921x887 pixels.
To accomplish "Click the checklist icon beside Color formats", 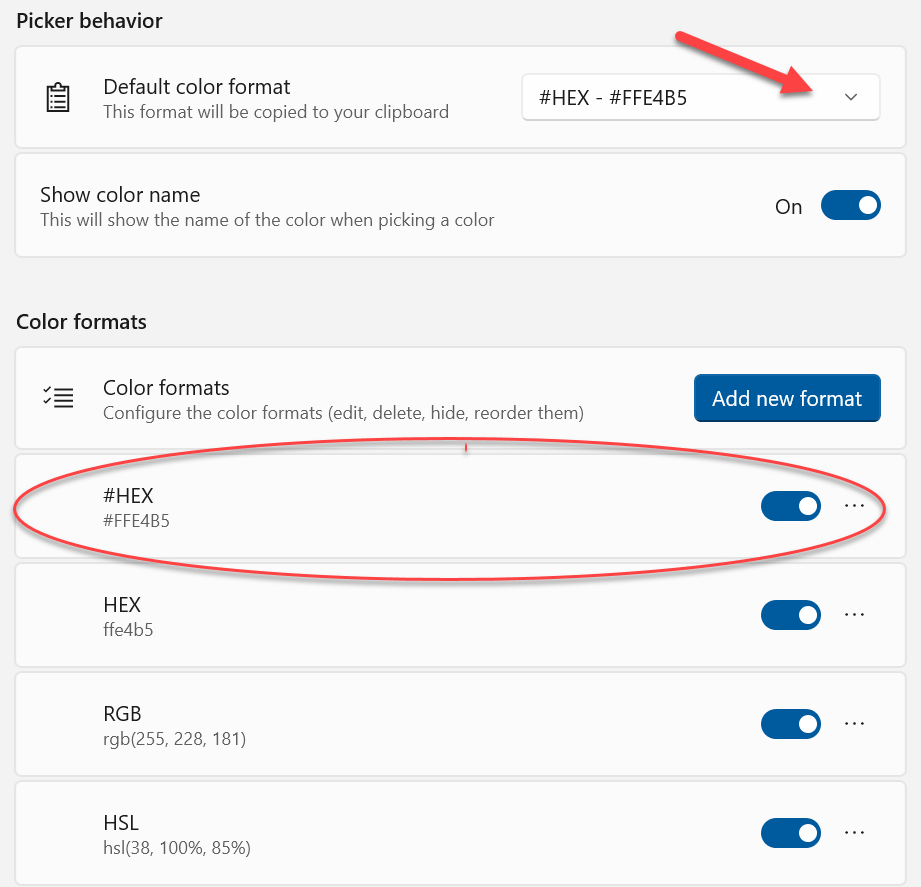I will [x=59, y=398].
